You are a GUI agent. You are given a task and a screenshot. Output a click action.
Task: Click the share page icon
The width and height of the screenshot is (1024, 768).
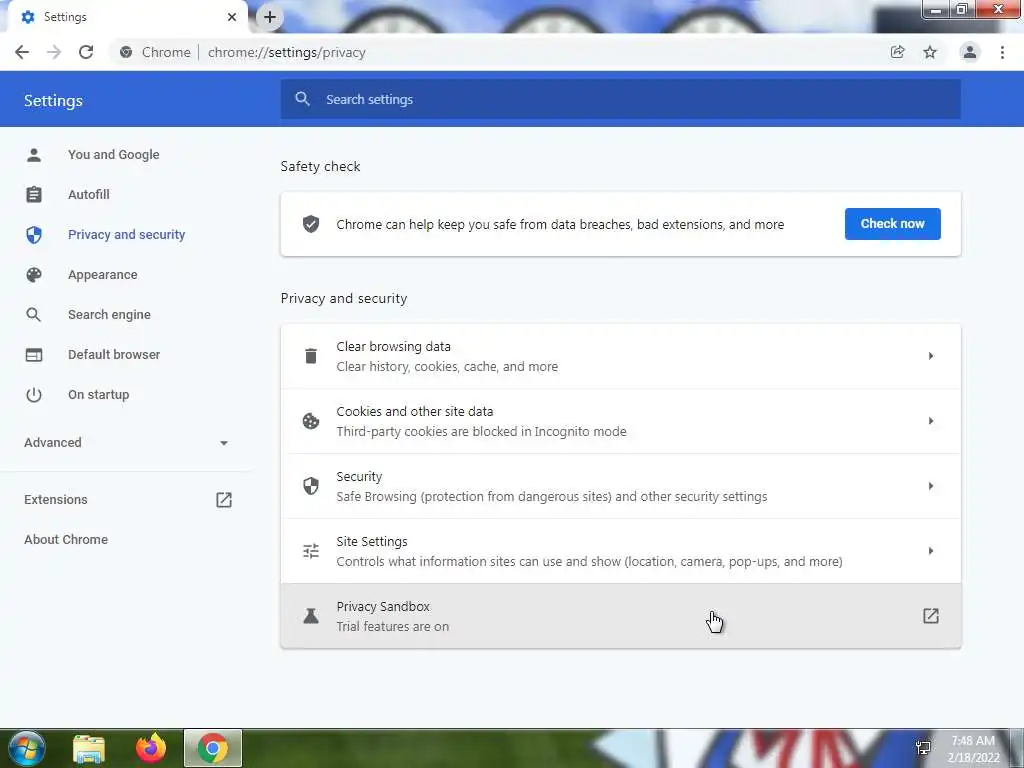pos(897,52)
